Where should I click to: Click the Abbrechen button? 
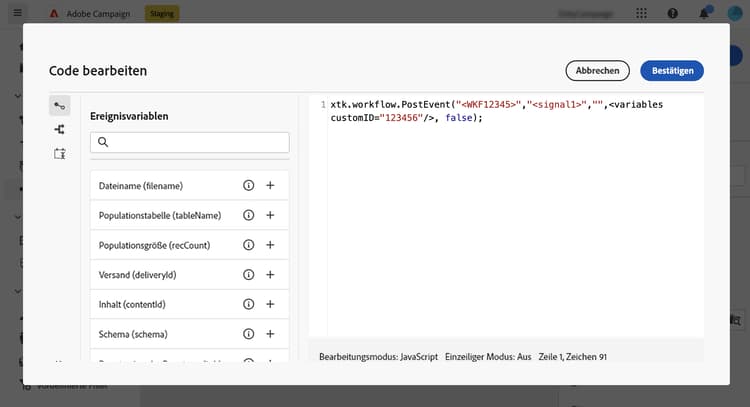pos(597,70)
